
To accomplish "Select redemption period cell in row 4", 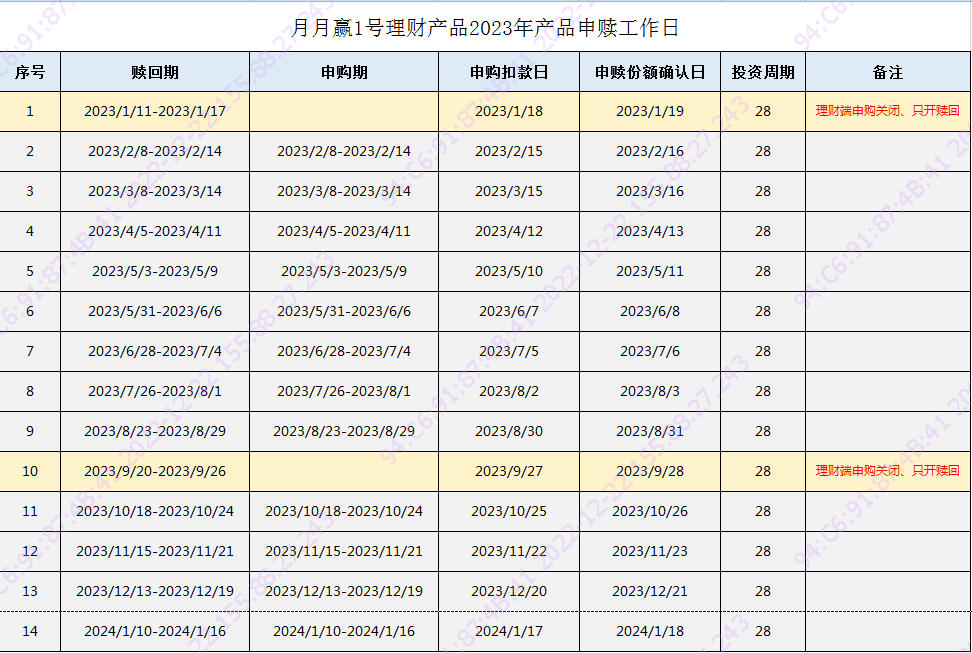I will point(155,231).
